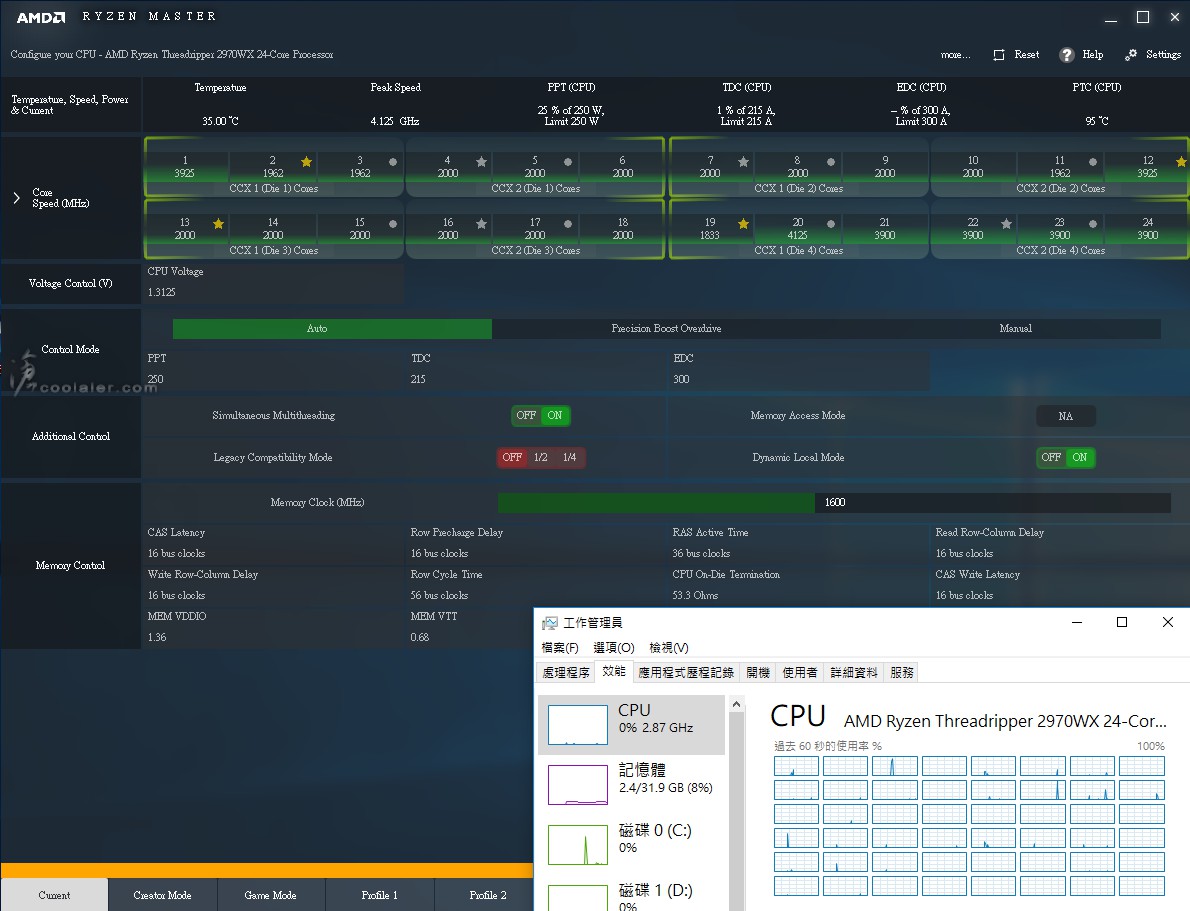This screenshot has height=911, width=1190.
Task: Select Precision Boost Overdrive control mode
Action: 666,329
